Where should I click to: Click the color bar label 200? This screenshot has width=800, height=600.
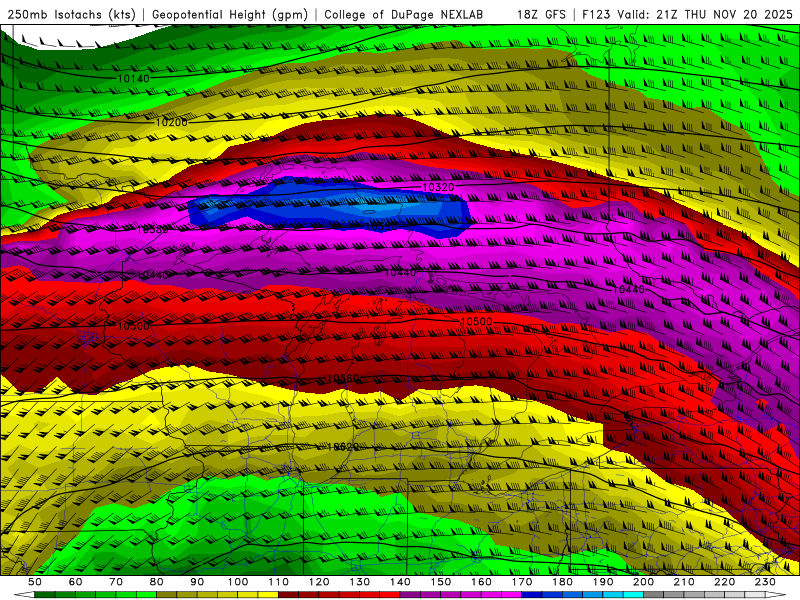coord(644,582)
